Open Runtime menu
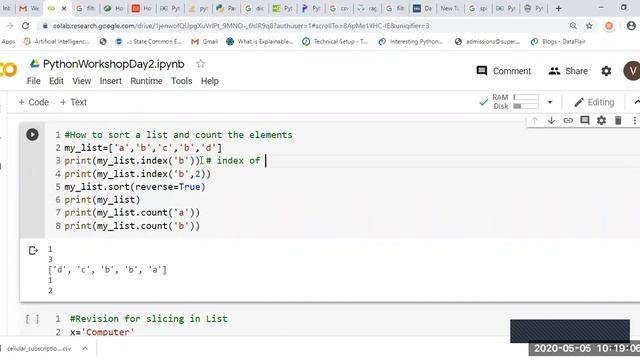Image resolution: width=640 pixels, height=360 pixels. click(x=146, y=81)
